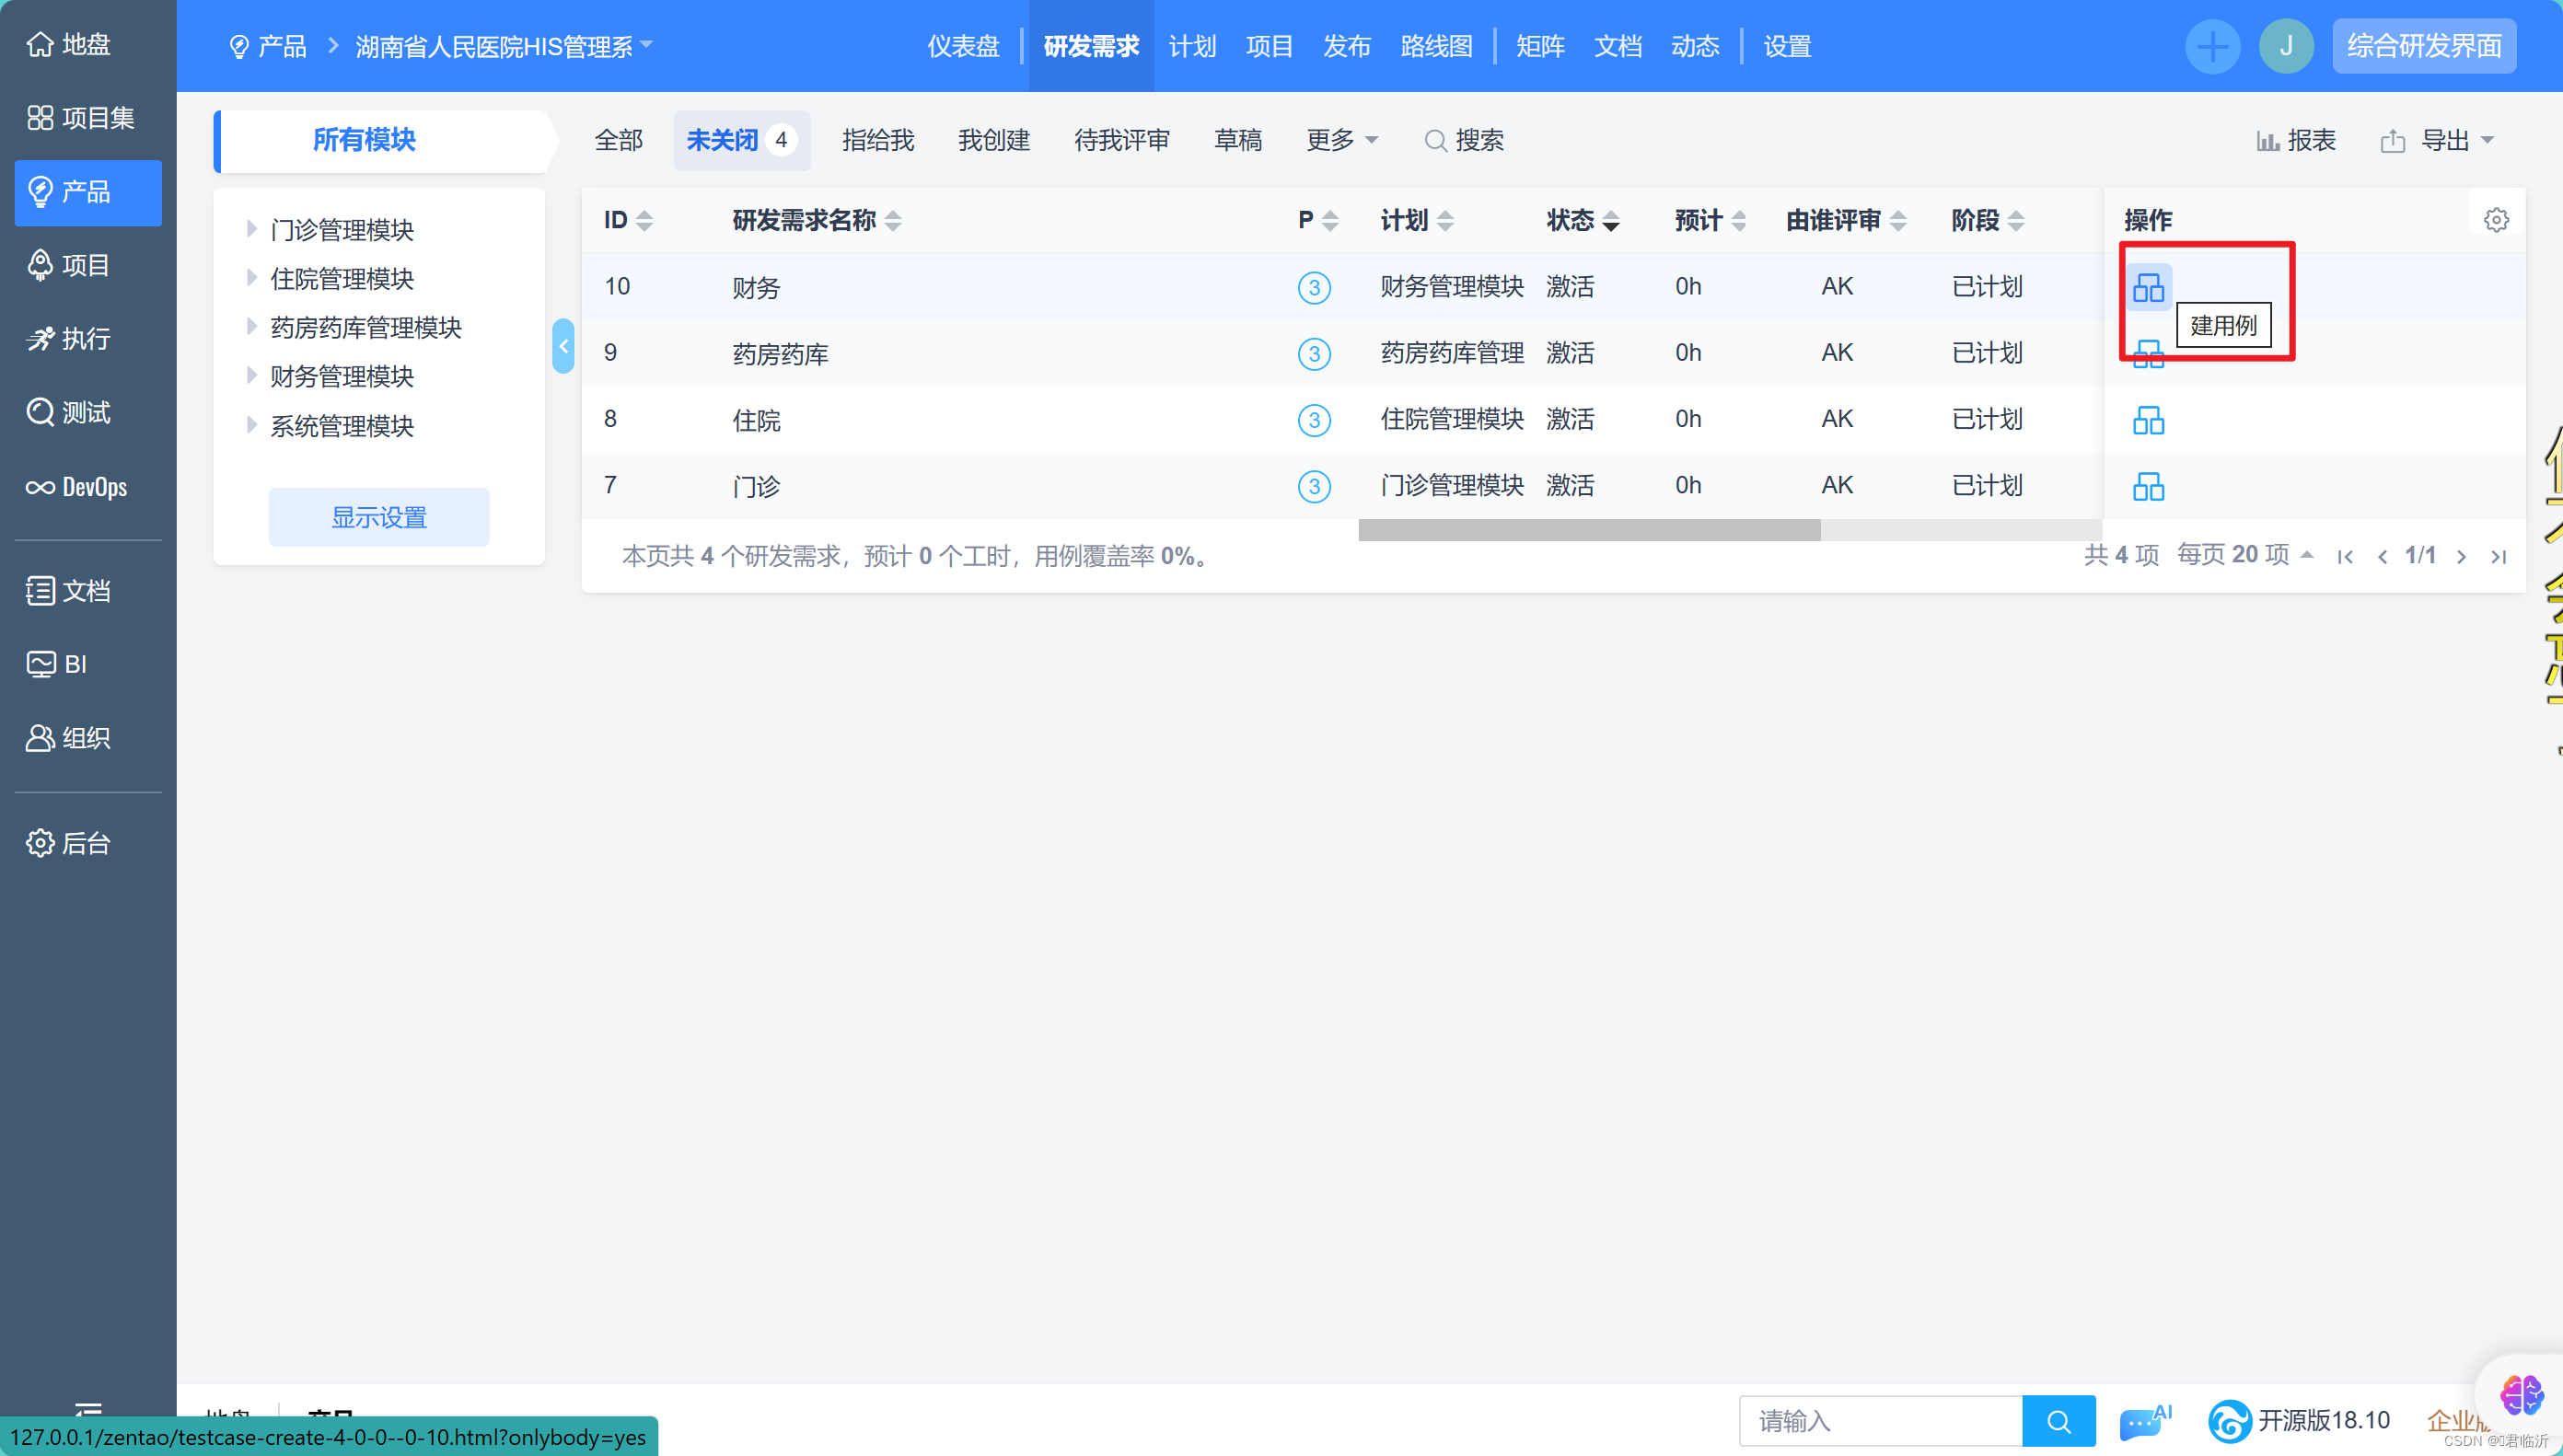Go to the 路线图 navigation item
The width and height of the screenshot is (2563, 1456).
(1436, 46)
